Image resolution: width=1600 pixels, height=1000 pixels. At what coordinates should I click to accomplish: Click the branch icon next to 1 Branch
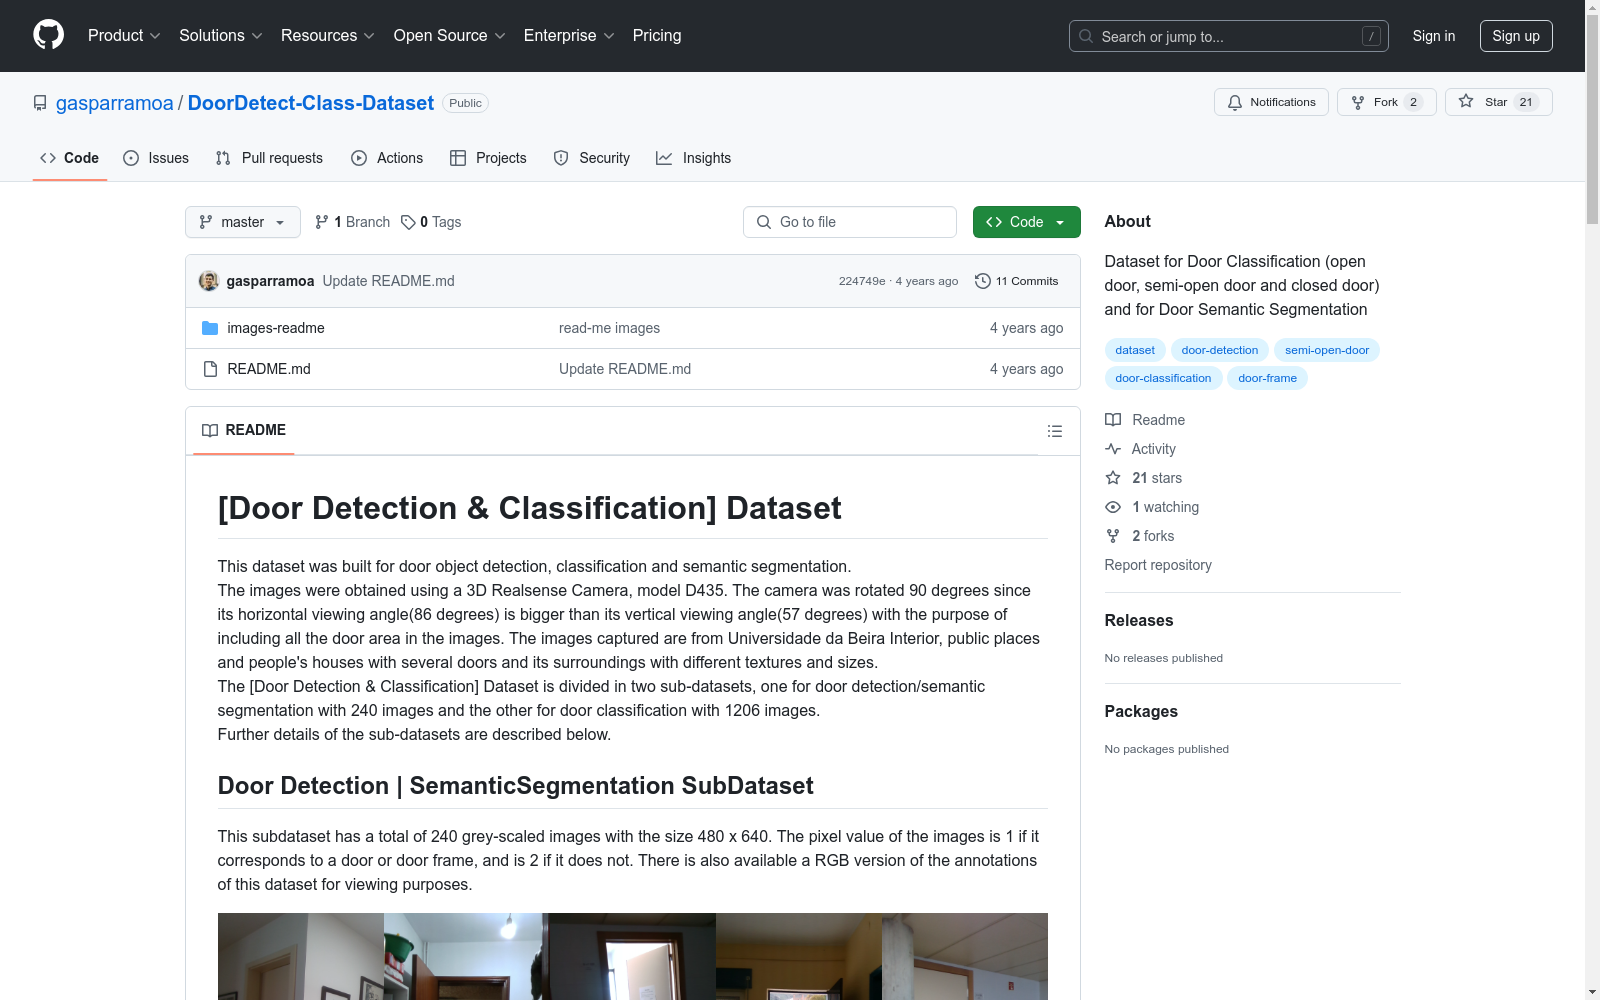321,222
